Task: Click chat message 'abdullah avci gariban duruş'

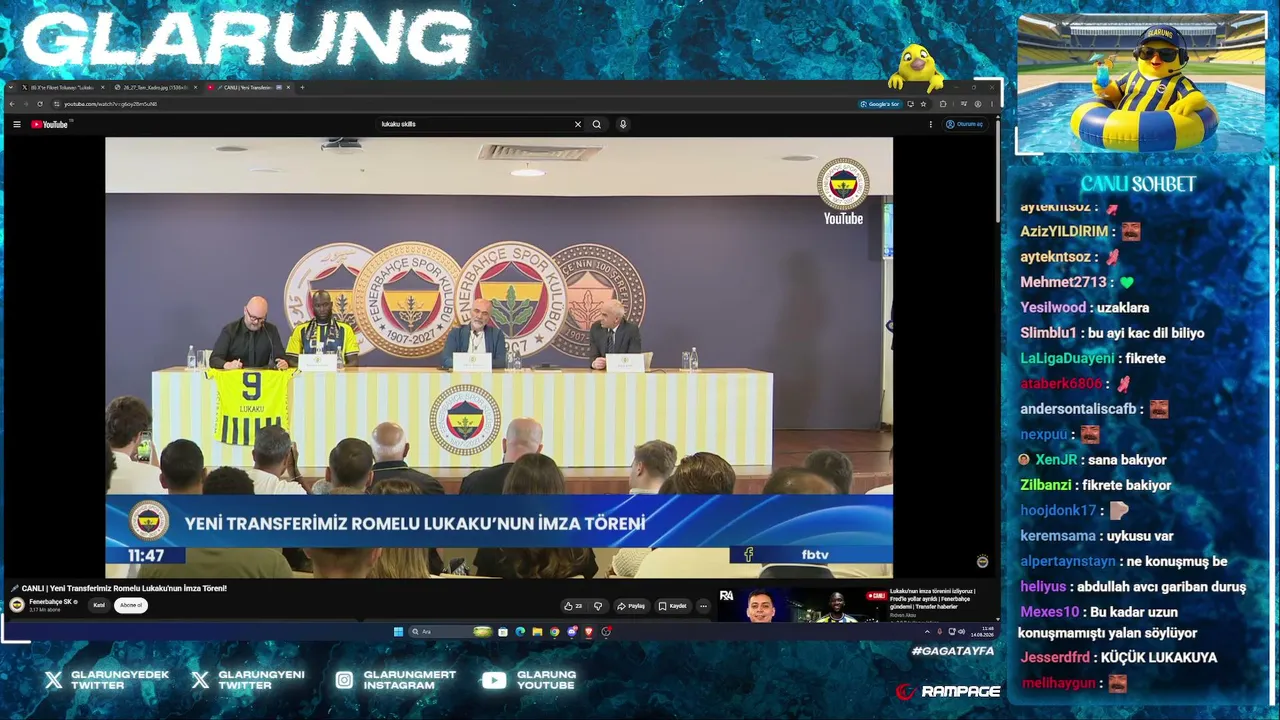Action: point(1164,587)
